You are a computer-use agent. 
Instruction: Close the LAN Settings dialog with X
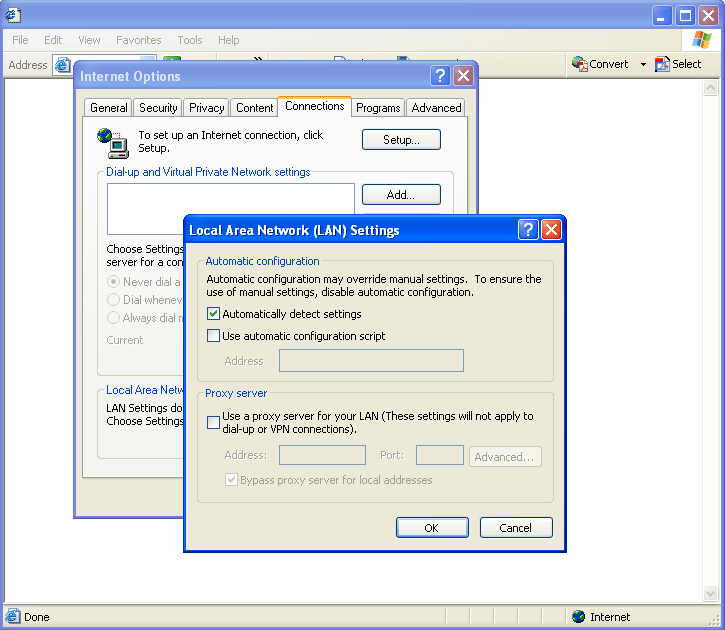click(x=551, y=230)
